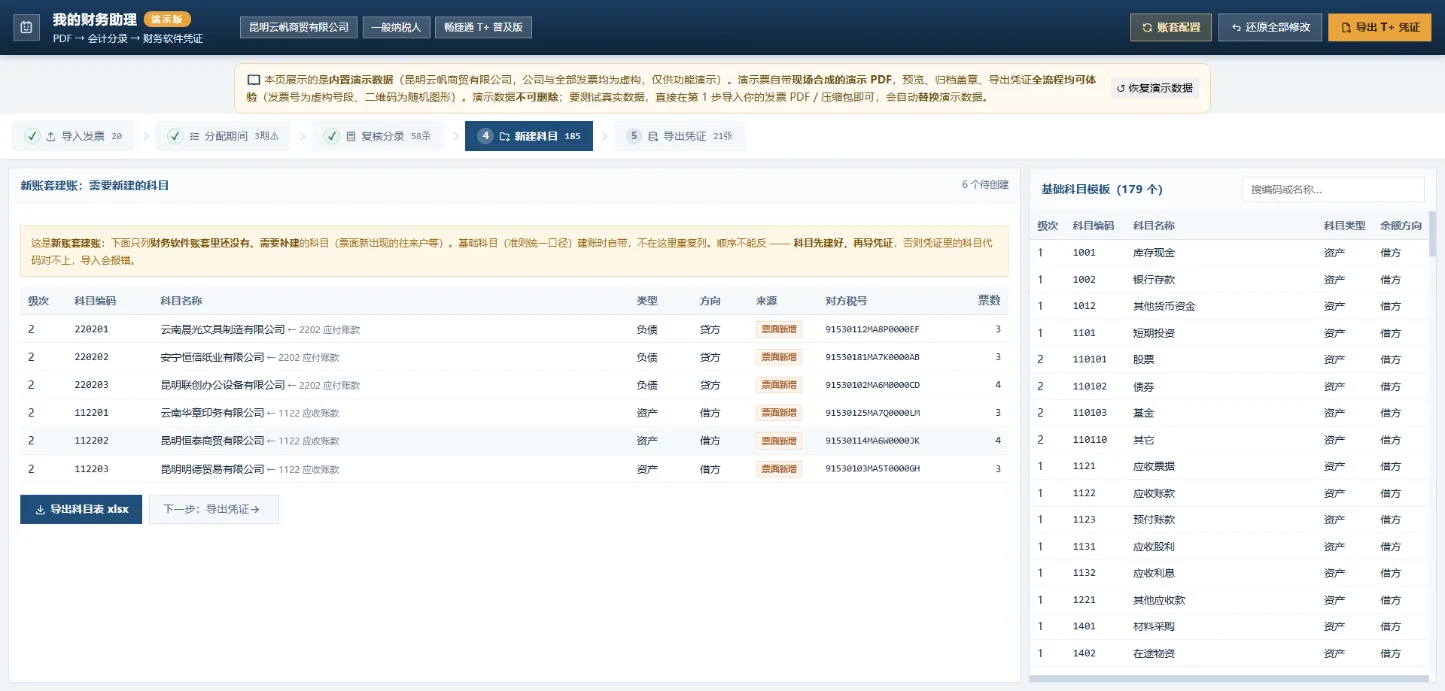Click the template panel vertical scrollbar
The image size is (1445, 691).
tap(1433, 234)
